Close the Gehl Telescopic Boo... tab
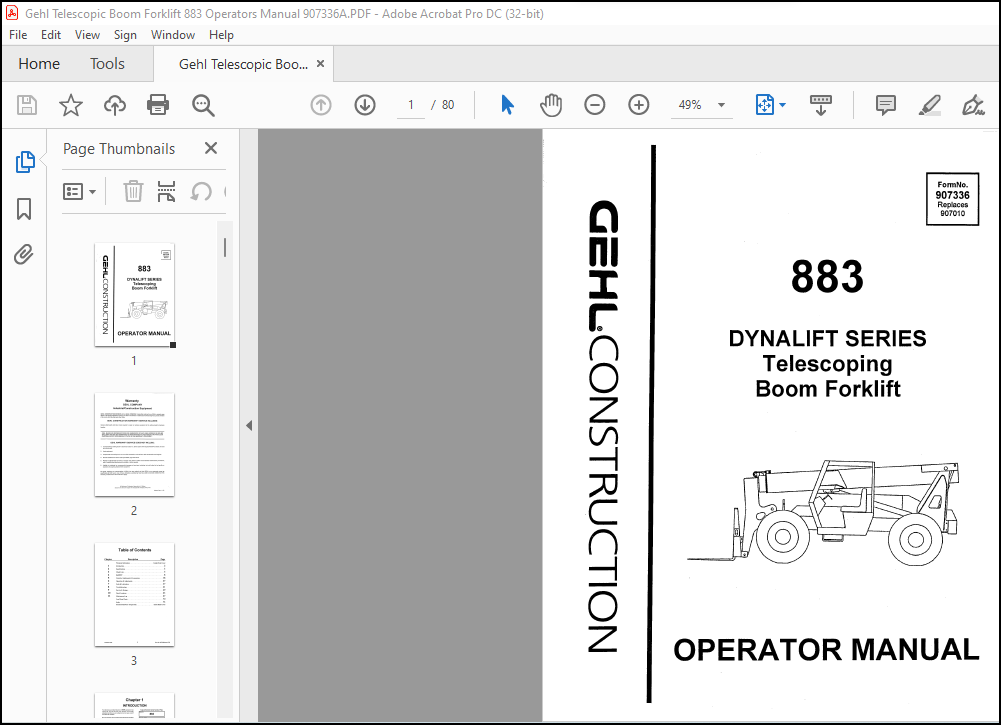 click(x=320, y=64)
